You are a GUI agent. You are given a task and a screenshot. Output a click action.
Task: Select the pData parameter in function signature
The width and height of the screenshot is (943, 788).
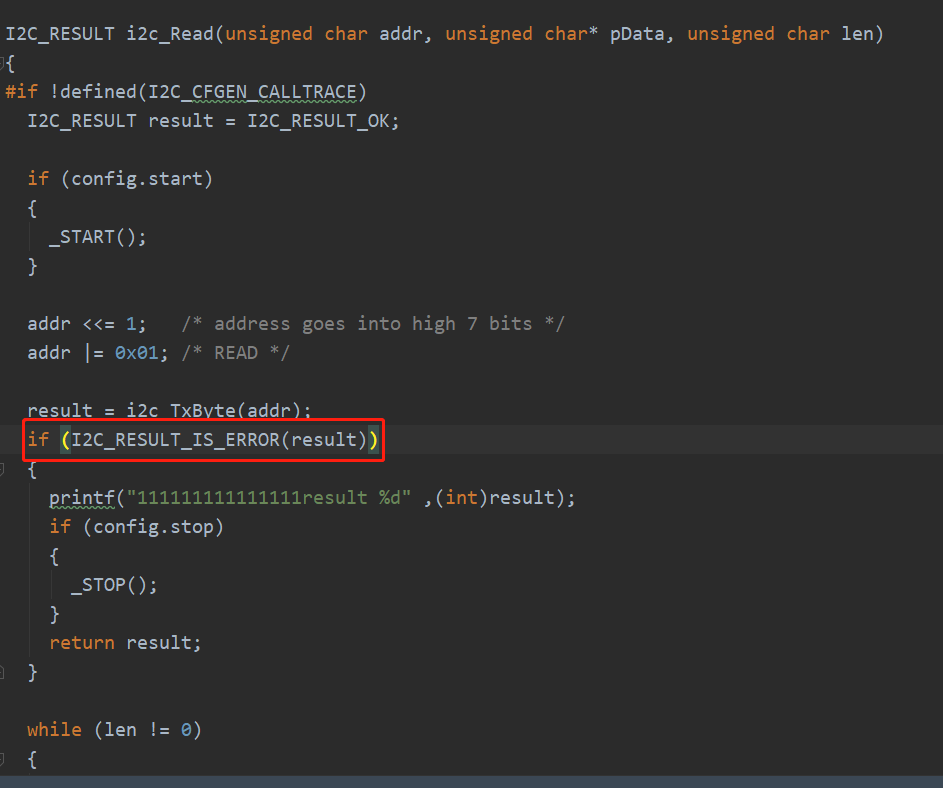tap(637, 34)
